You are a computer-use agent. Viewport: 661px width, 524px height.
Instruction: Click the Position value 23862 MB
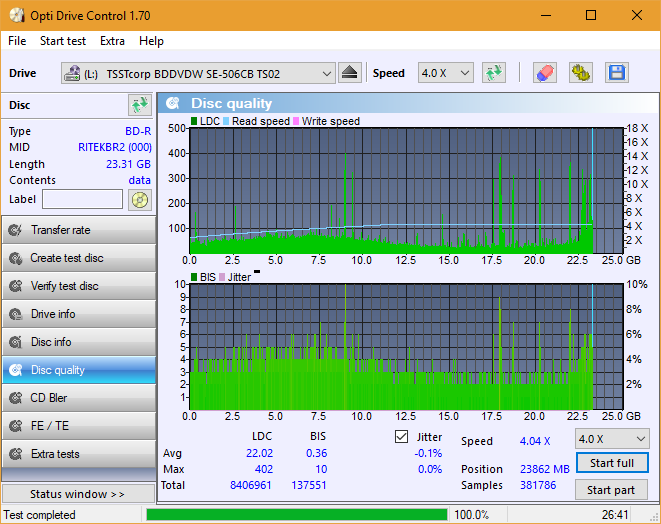[545, 469]
